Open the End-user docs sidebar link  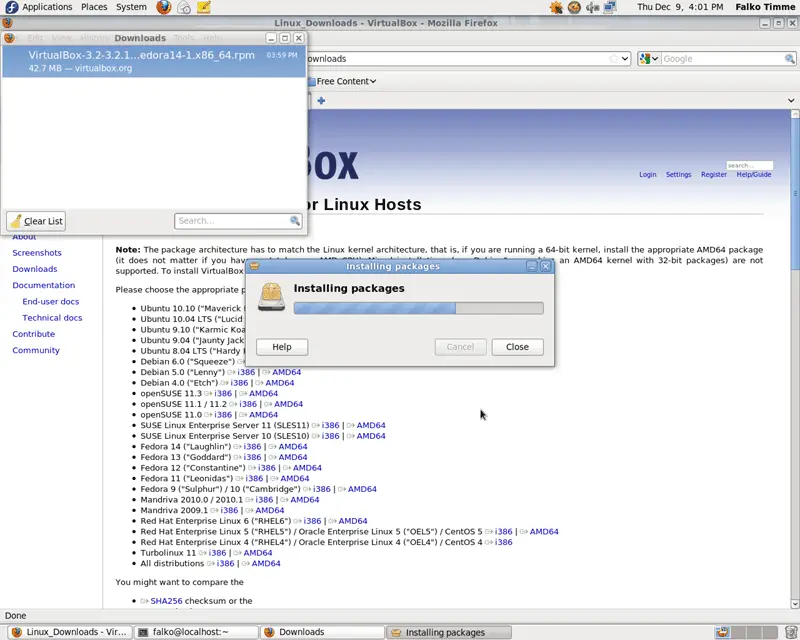(51, 302)
